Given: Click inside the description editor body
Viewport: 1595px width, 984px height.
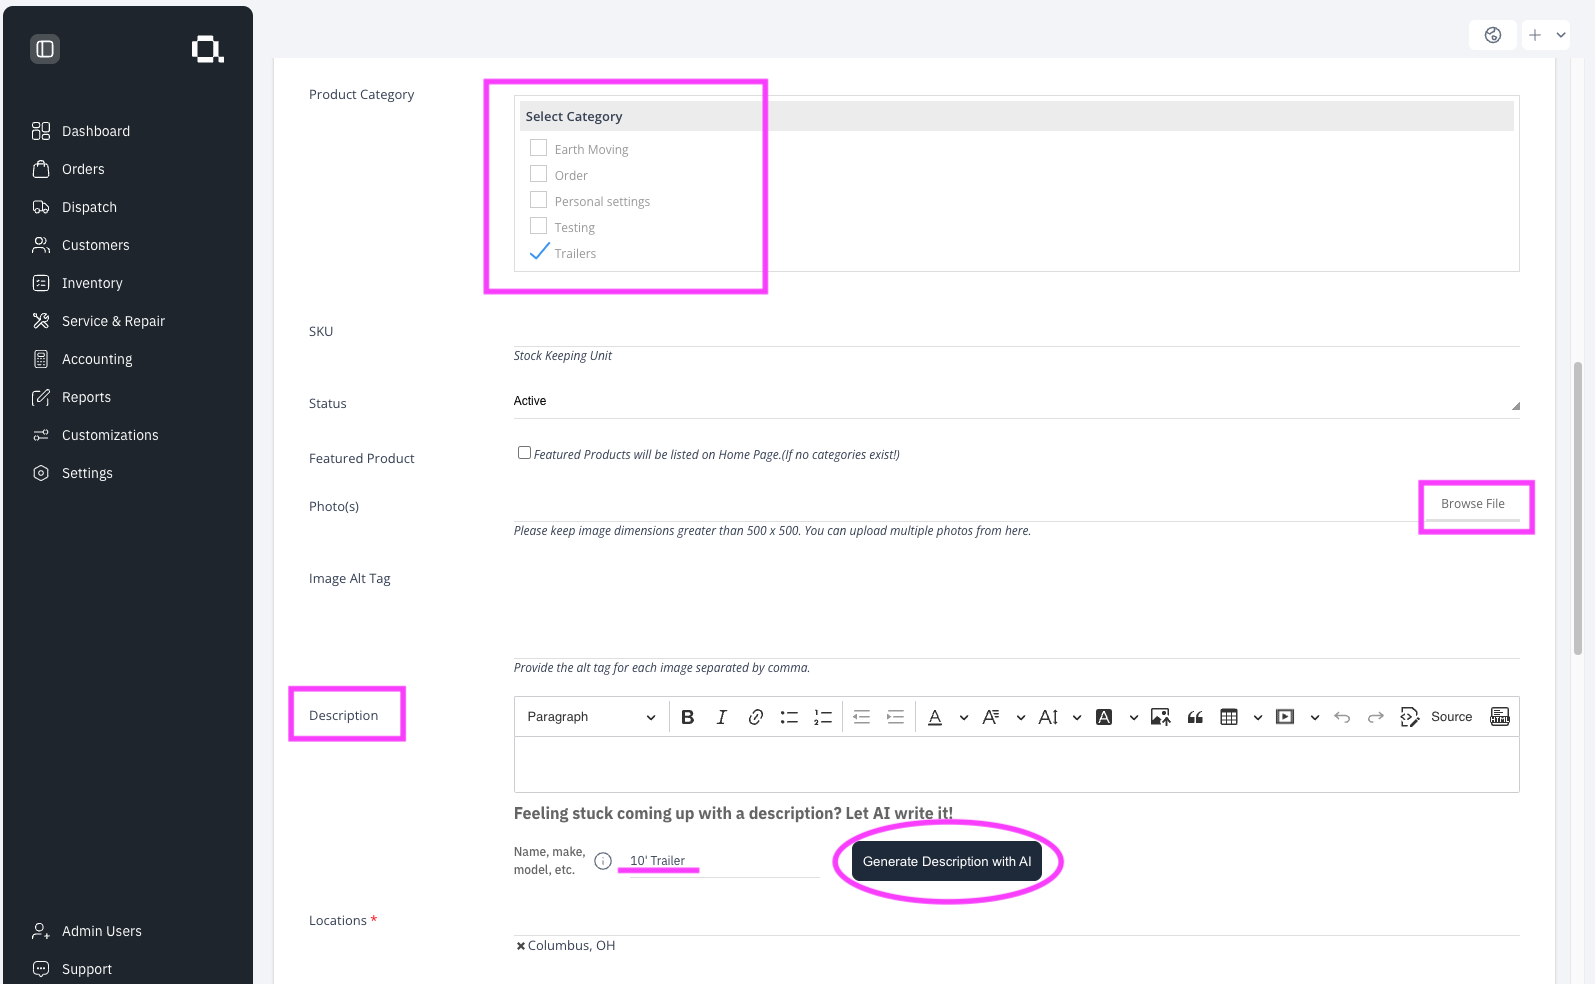Looking at the screenshot, I should [1016, 765].
